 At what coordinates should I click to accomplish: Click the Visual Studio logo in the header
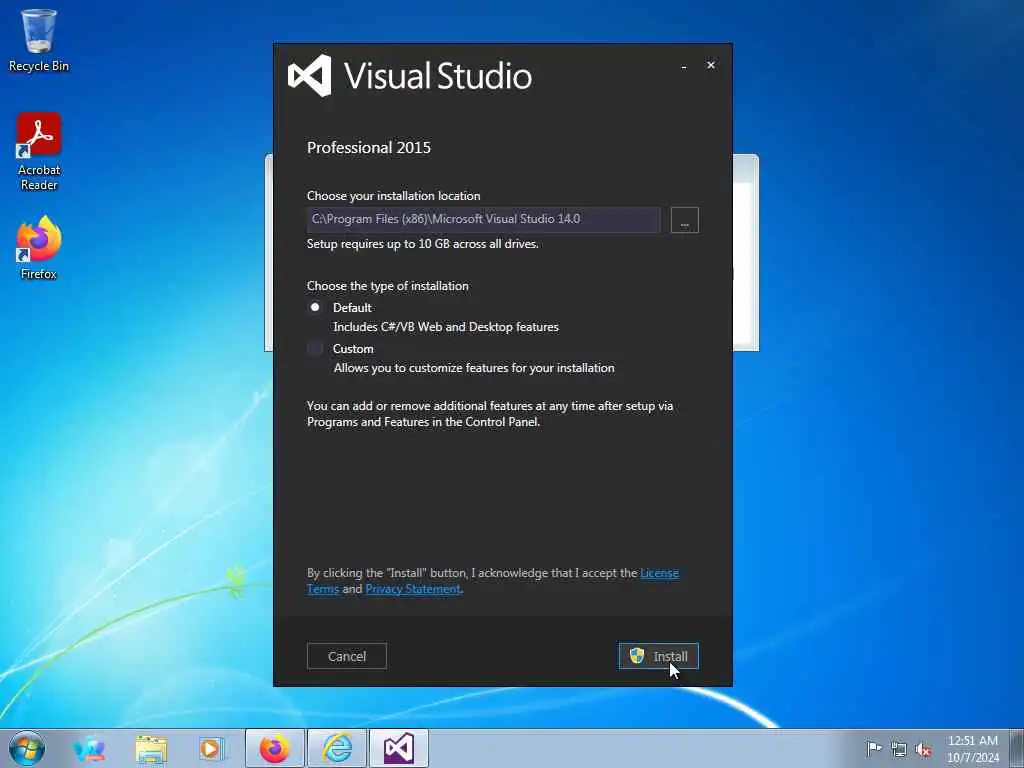pos(310,76)
